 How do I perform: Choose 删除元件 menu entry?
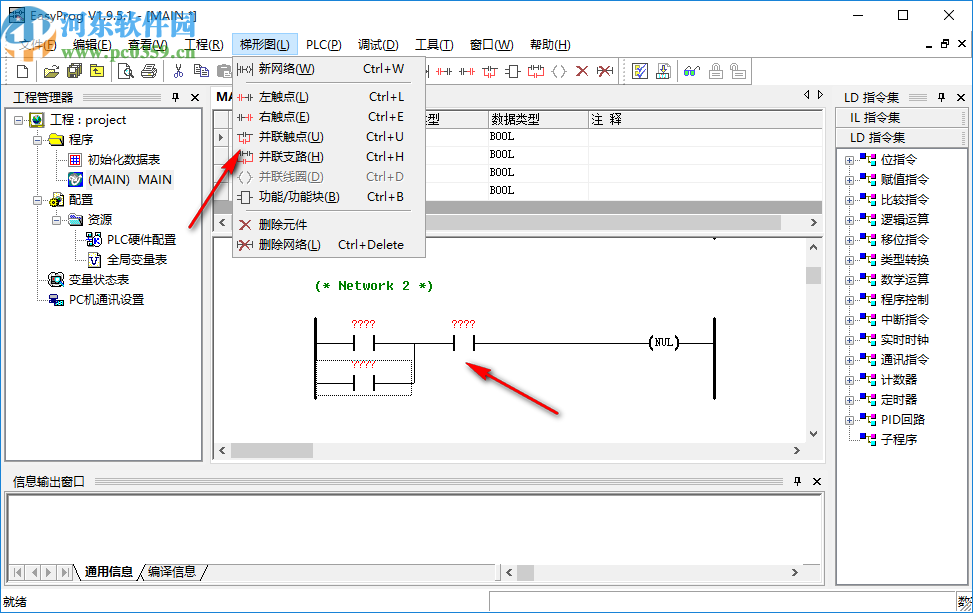(x=329, y=225)
